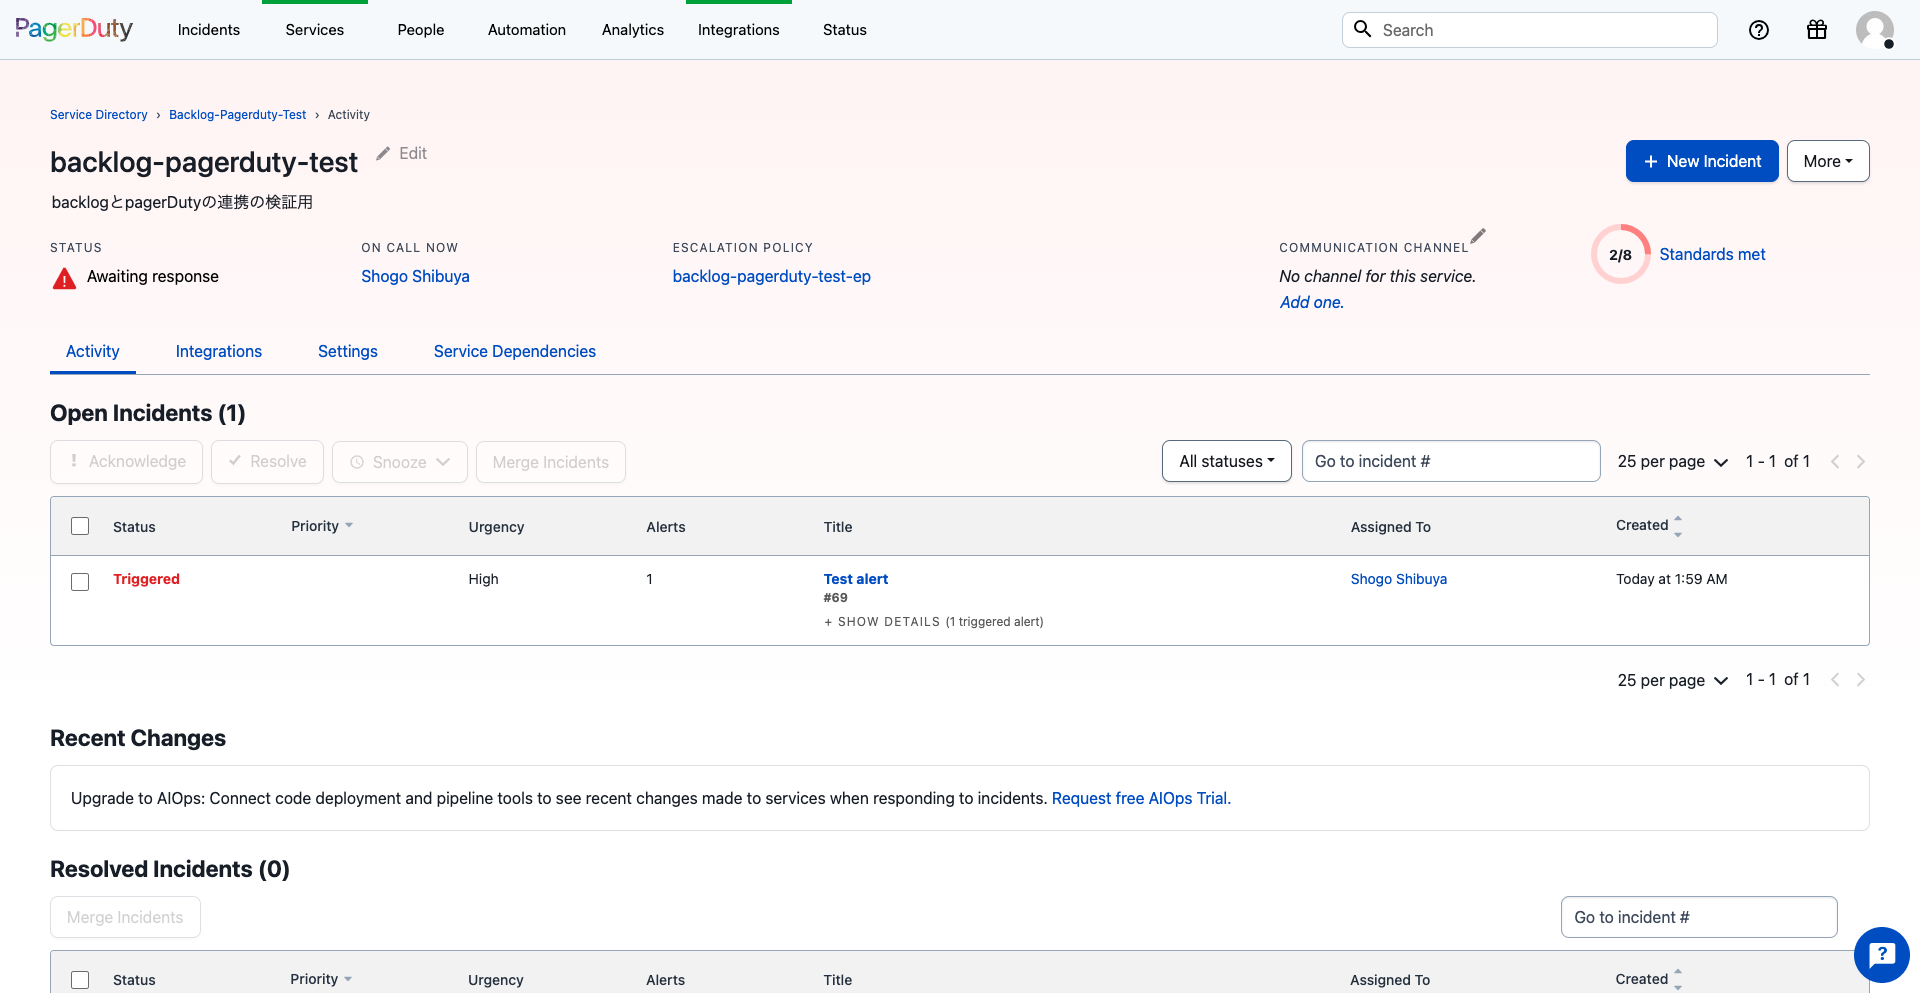1920x993 pixels.
Task: Click the PagerDuty logo
Action: (72, 29)
